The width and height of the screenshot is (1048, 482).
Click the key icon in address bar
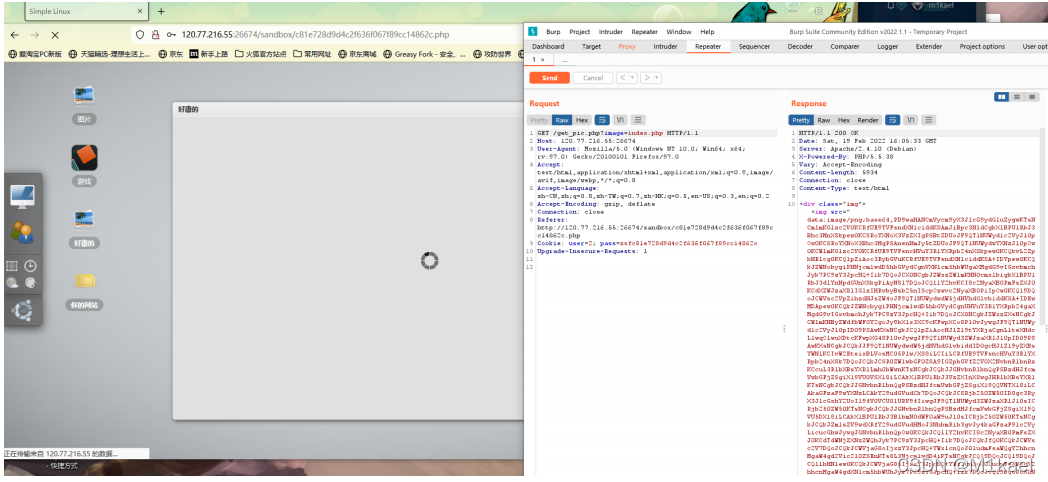pyautogui.click(x=171, y=35)
